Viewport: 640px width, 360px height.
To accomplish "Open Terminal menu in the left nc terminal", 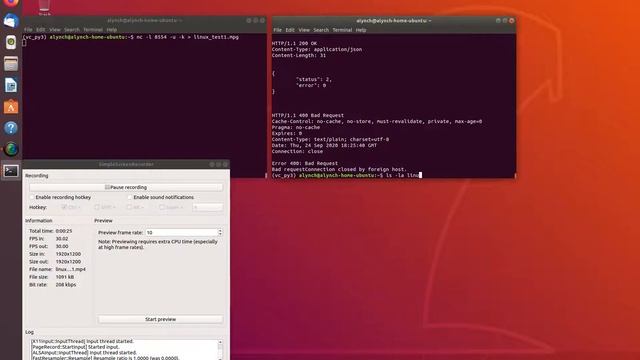I will pyautogui.click(x=93, y=30).
